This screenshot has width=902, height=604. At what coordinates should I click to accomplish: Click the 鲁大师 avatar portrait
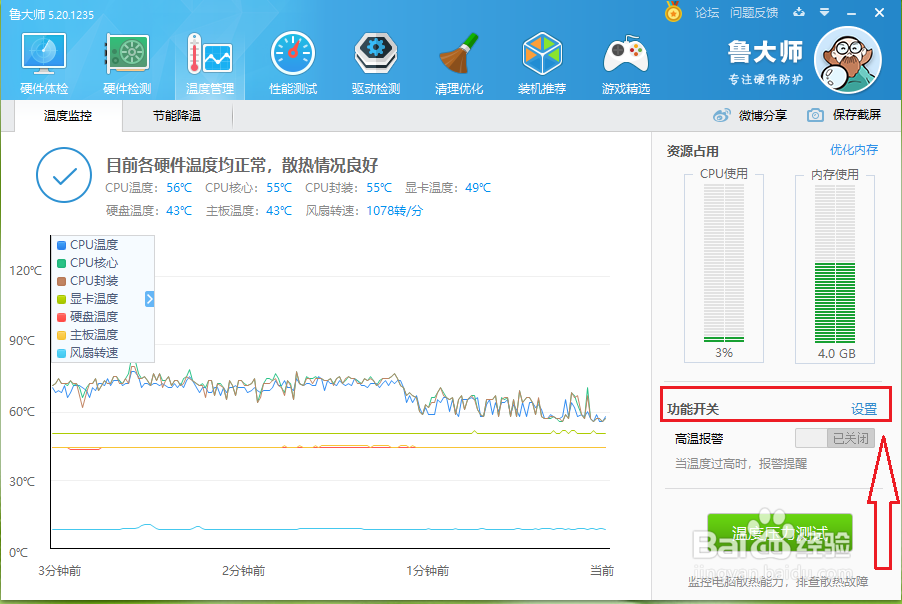848,60
